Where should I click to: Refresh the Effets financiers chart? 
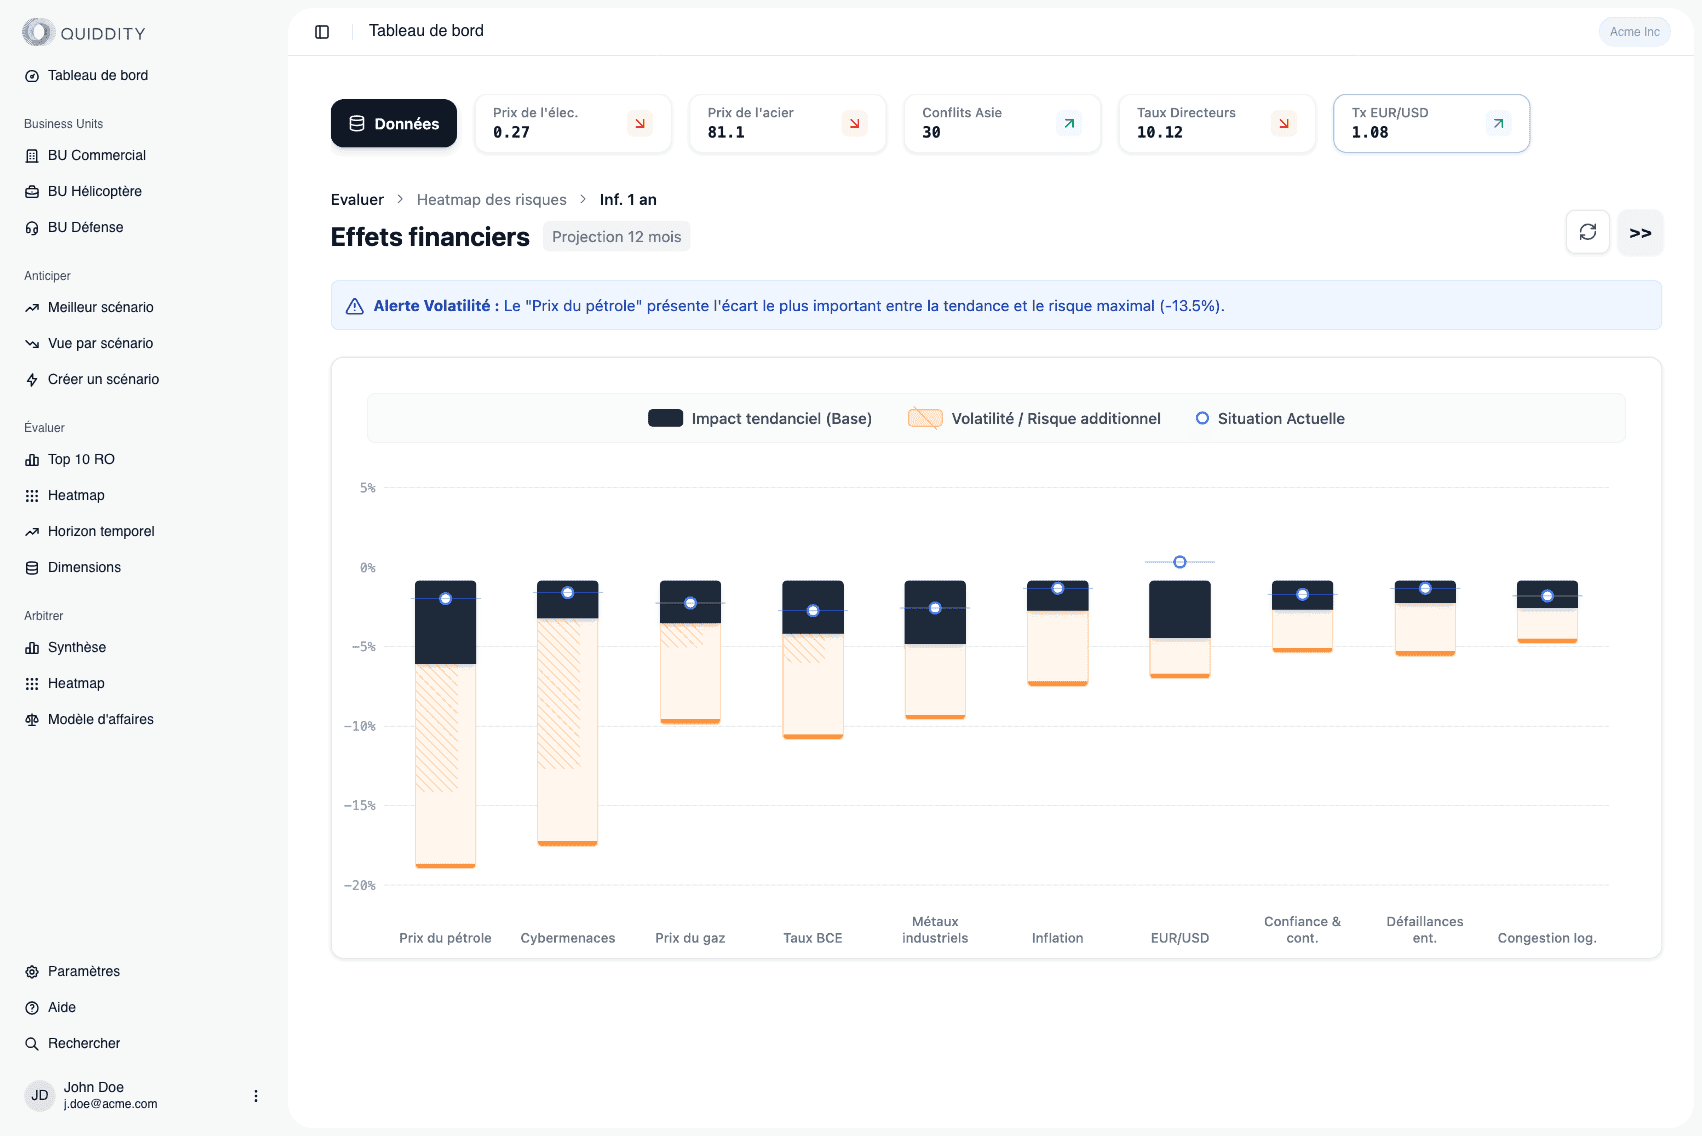click(1587, 232)
